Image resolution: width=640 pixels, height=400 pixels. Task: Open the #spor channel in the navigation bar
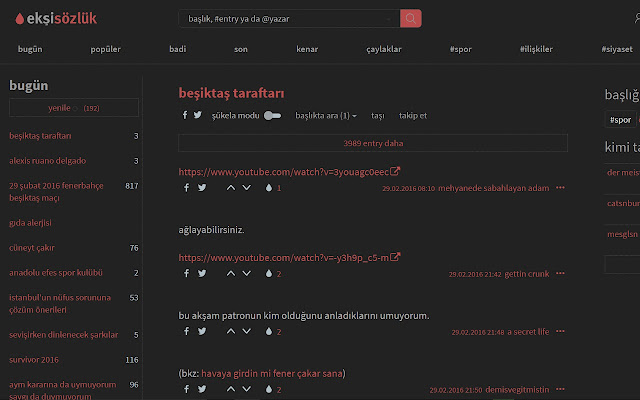(x=460, y=49)
